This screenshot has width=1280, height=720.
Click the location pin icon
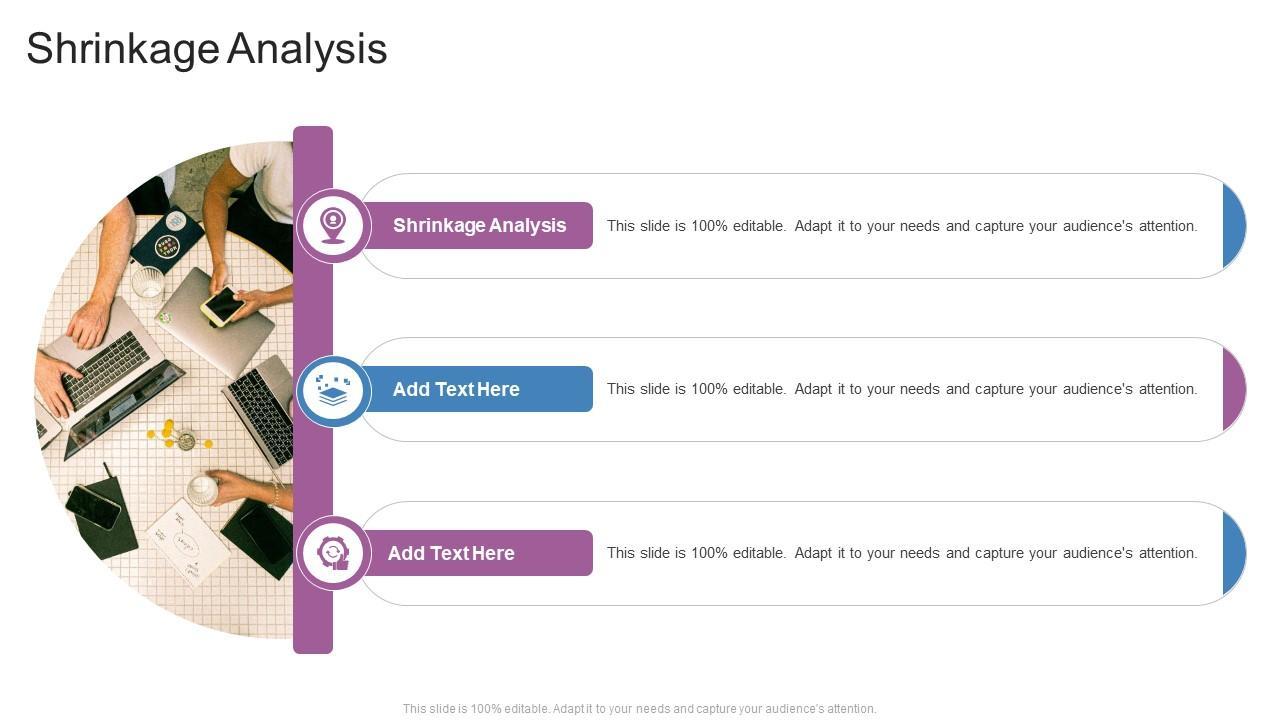coord(333,225)
